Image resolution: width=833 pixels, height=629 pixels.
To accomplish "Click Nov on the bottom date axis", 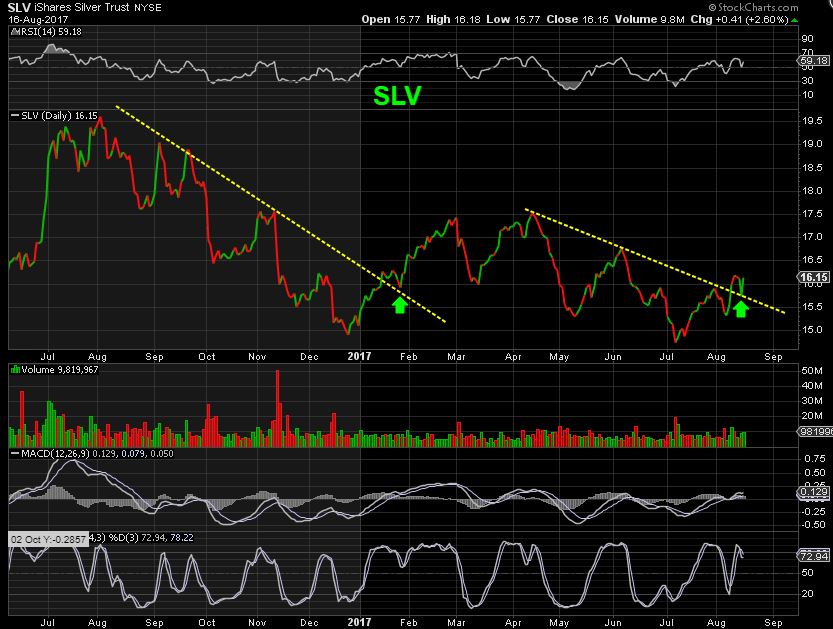I will pyautogui.click(x=257, y=622).
